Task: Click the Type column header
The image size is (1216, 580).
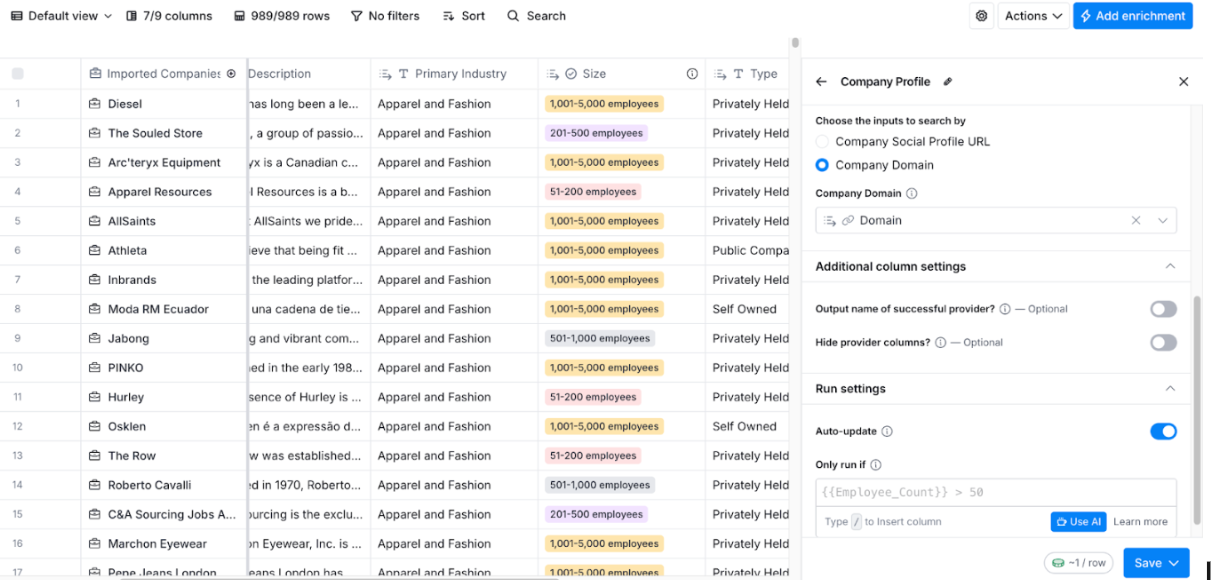Action: coord(748,74)
